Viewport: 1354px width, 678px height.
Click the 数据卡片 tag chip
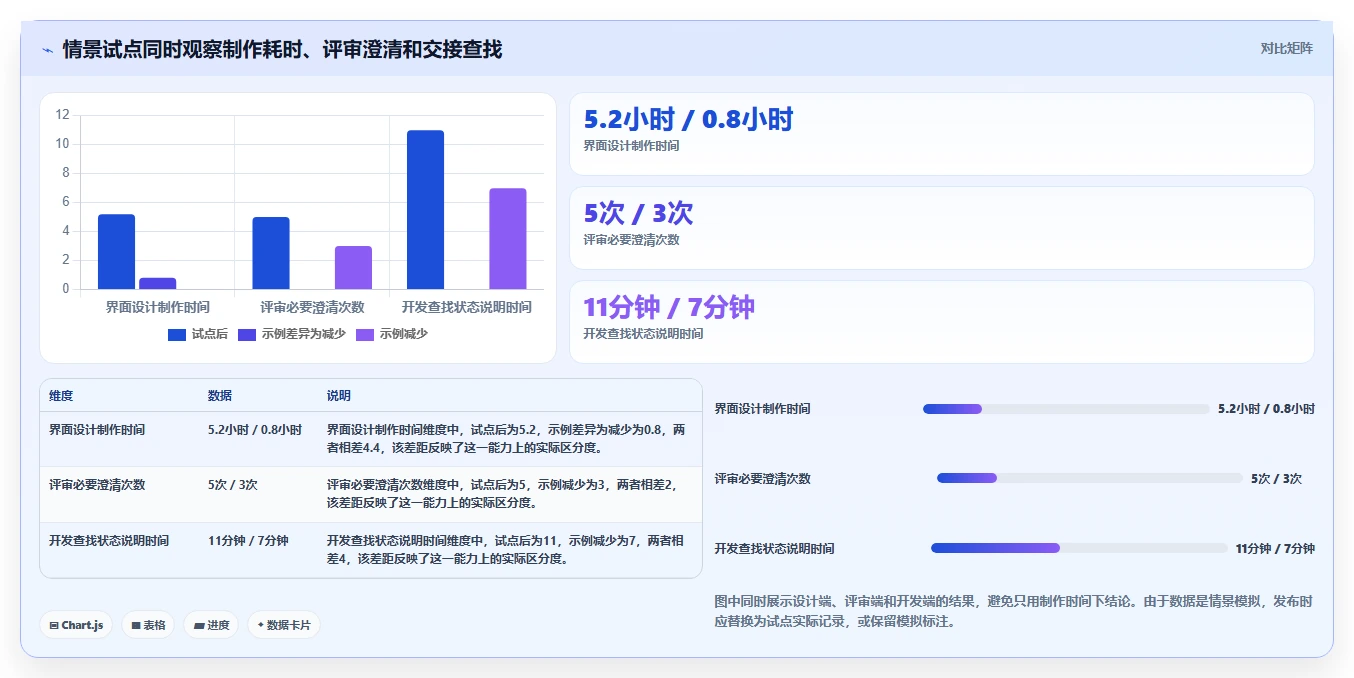click(284, 625)
